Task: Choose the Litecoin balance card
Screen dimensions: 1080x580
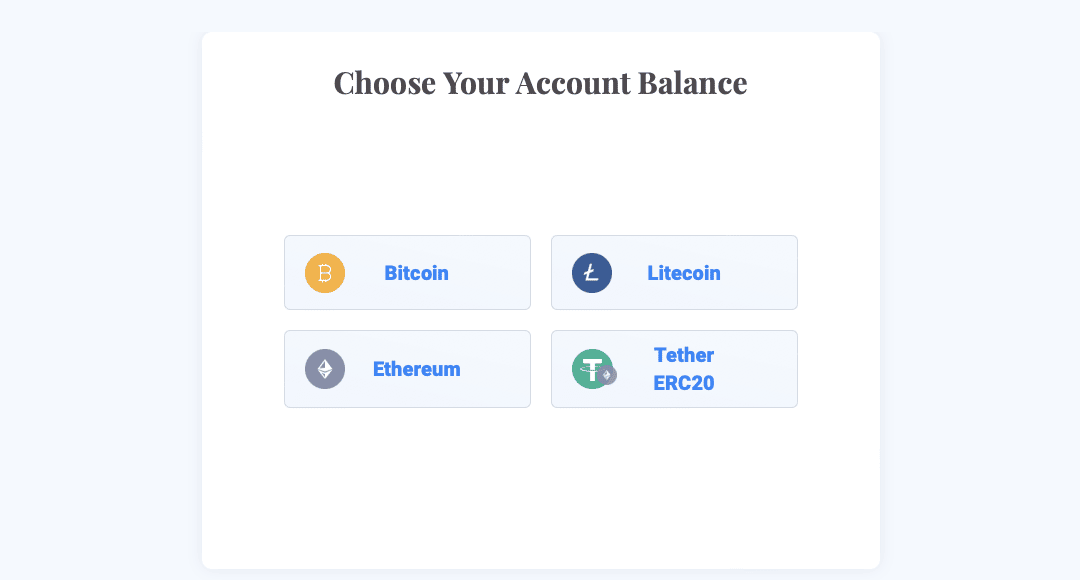Action: 674,273
